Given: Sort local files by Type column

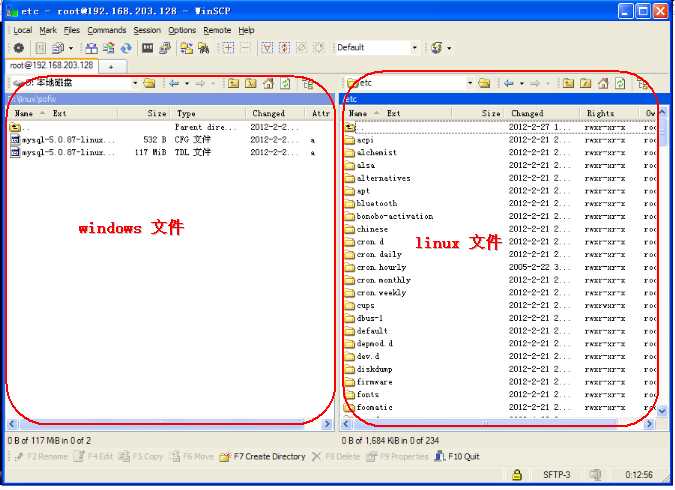Looking at the screenshot, I should coord(208,114).
